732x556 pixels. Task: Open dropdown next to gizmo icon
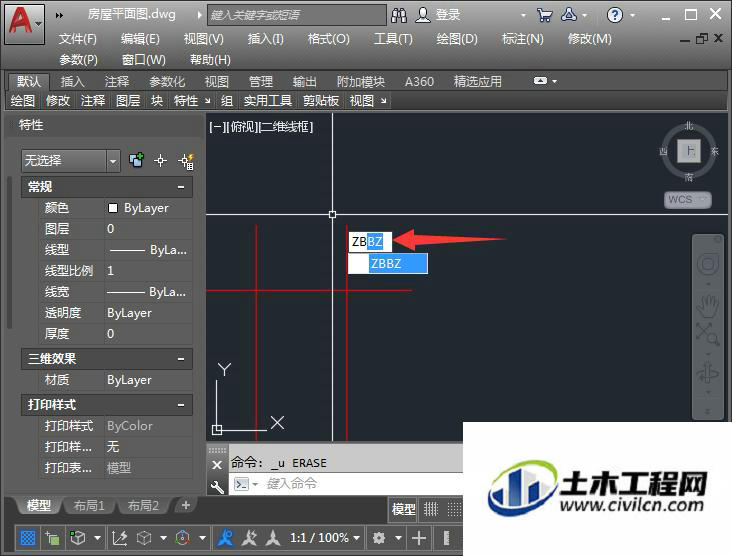202,538
